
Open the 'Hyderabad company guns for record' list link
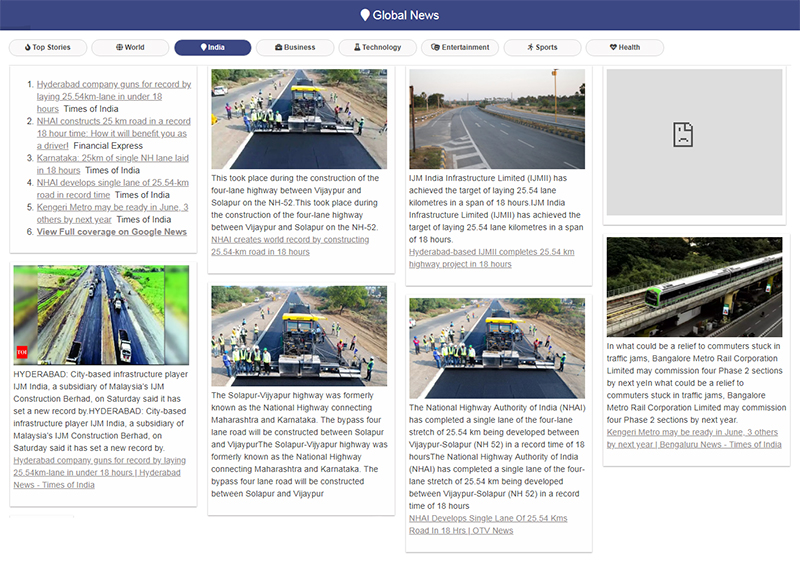coord(114,96)
